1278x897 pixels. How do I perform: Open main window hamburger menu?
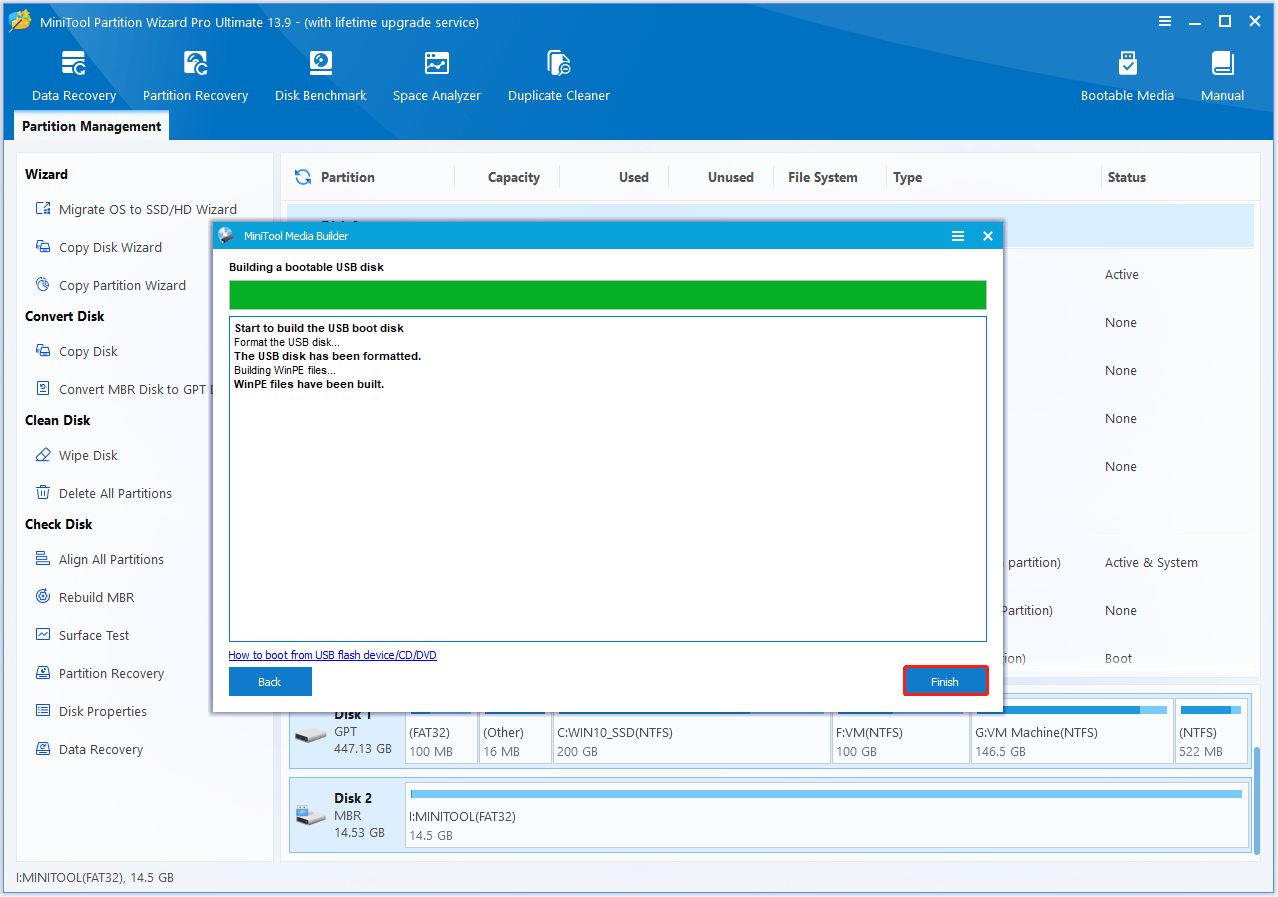[x=1165, y=21]
